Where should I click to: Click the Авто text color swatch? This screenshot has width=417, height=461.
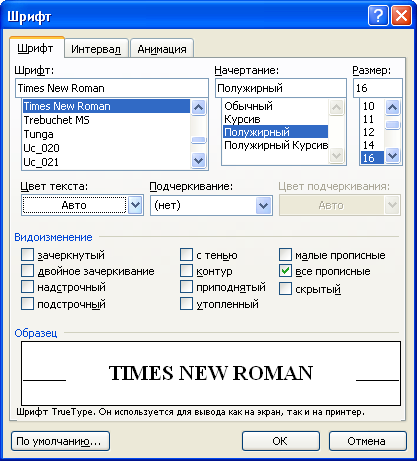[x=74, y=205]
